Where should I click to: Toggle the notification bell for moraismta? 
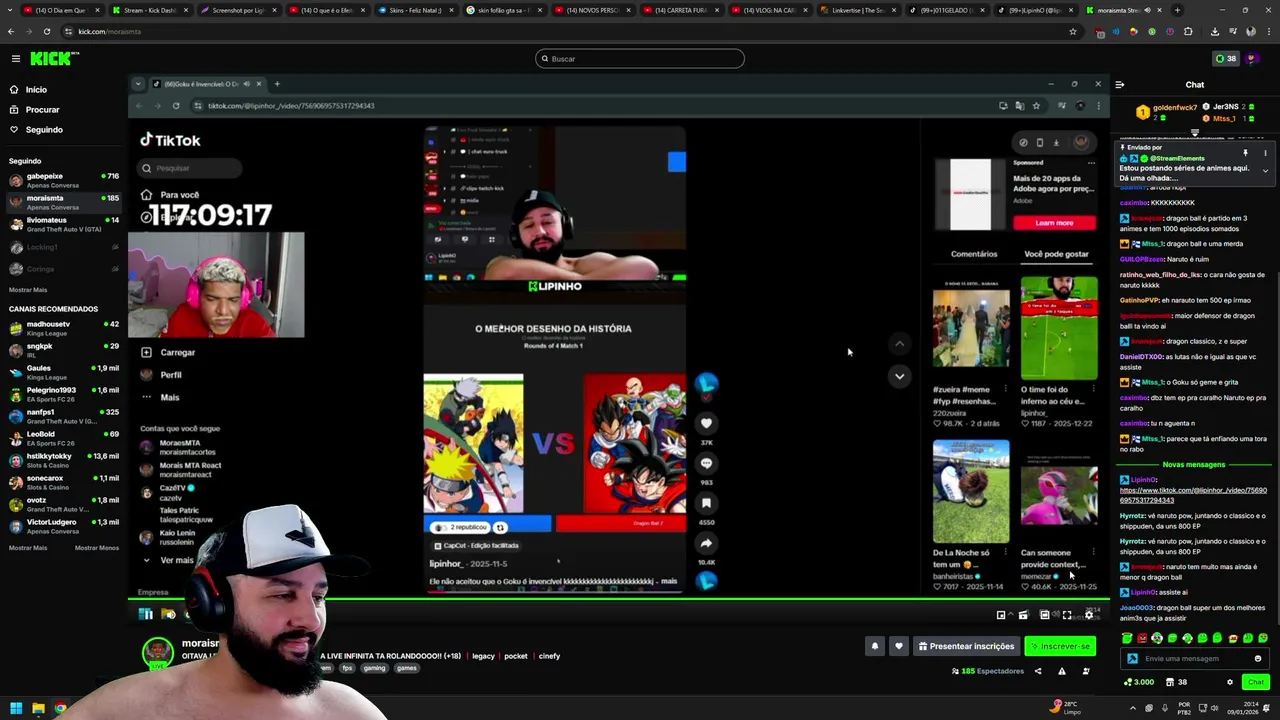pyautogui.click(x=875, y=646)
